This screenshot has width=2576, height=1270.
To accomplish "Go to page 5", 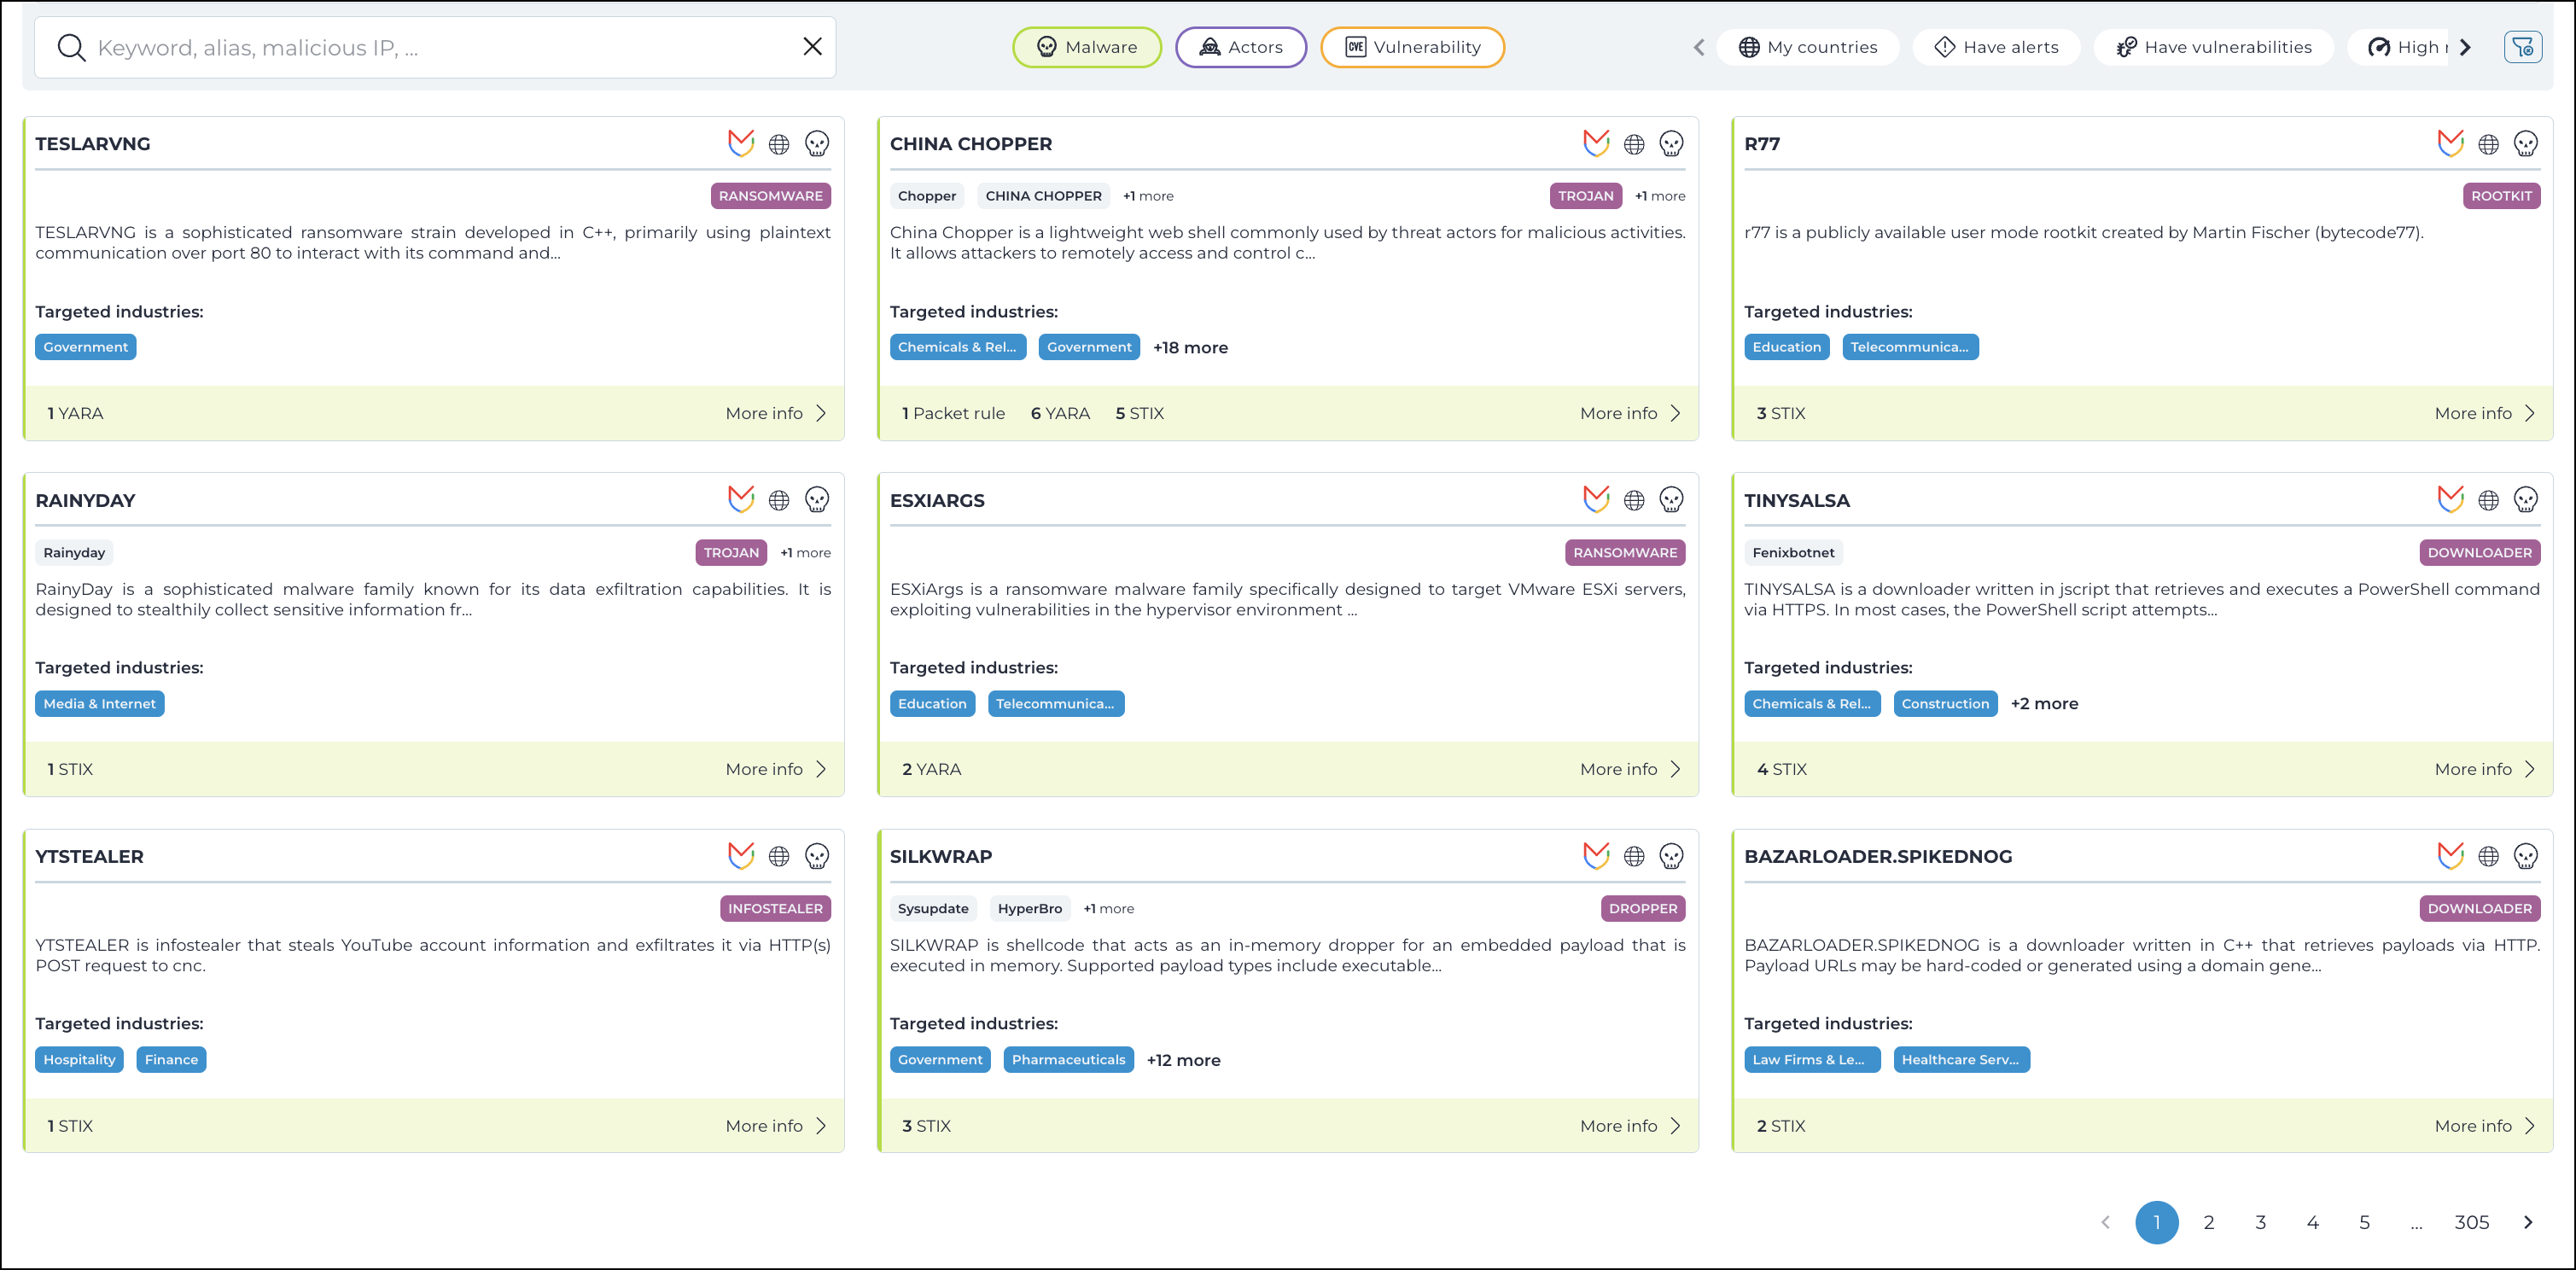I will 2364,1222.
